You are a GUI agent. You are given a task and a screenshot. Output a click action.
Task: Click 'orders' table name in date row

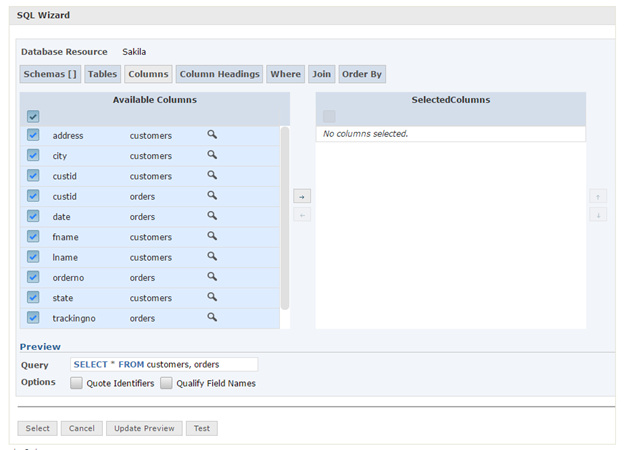pyautogui.click(x=142, y=217)
